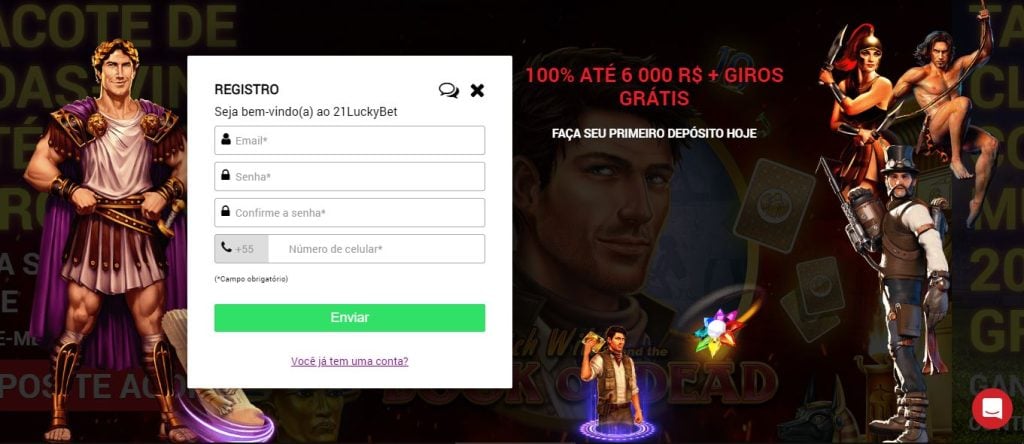Open the speech bubbles chat icon in Registro header
The width and height of the screenshot is (1024, 444).
coord(449,90)
